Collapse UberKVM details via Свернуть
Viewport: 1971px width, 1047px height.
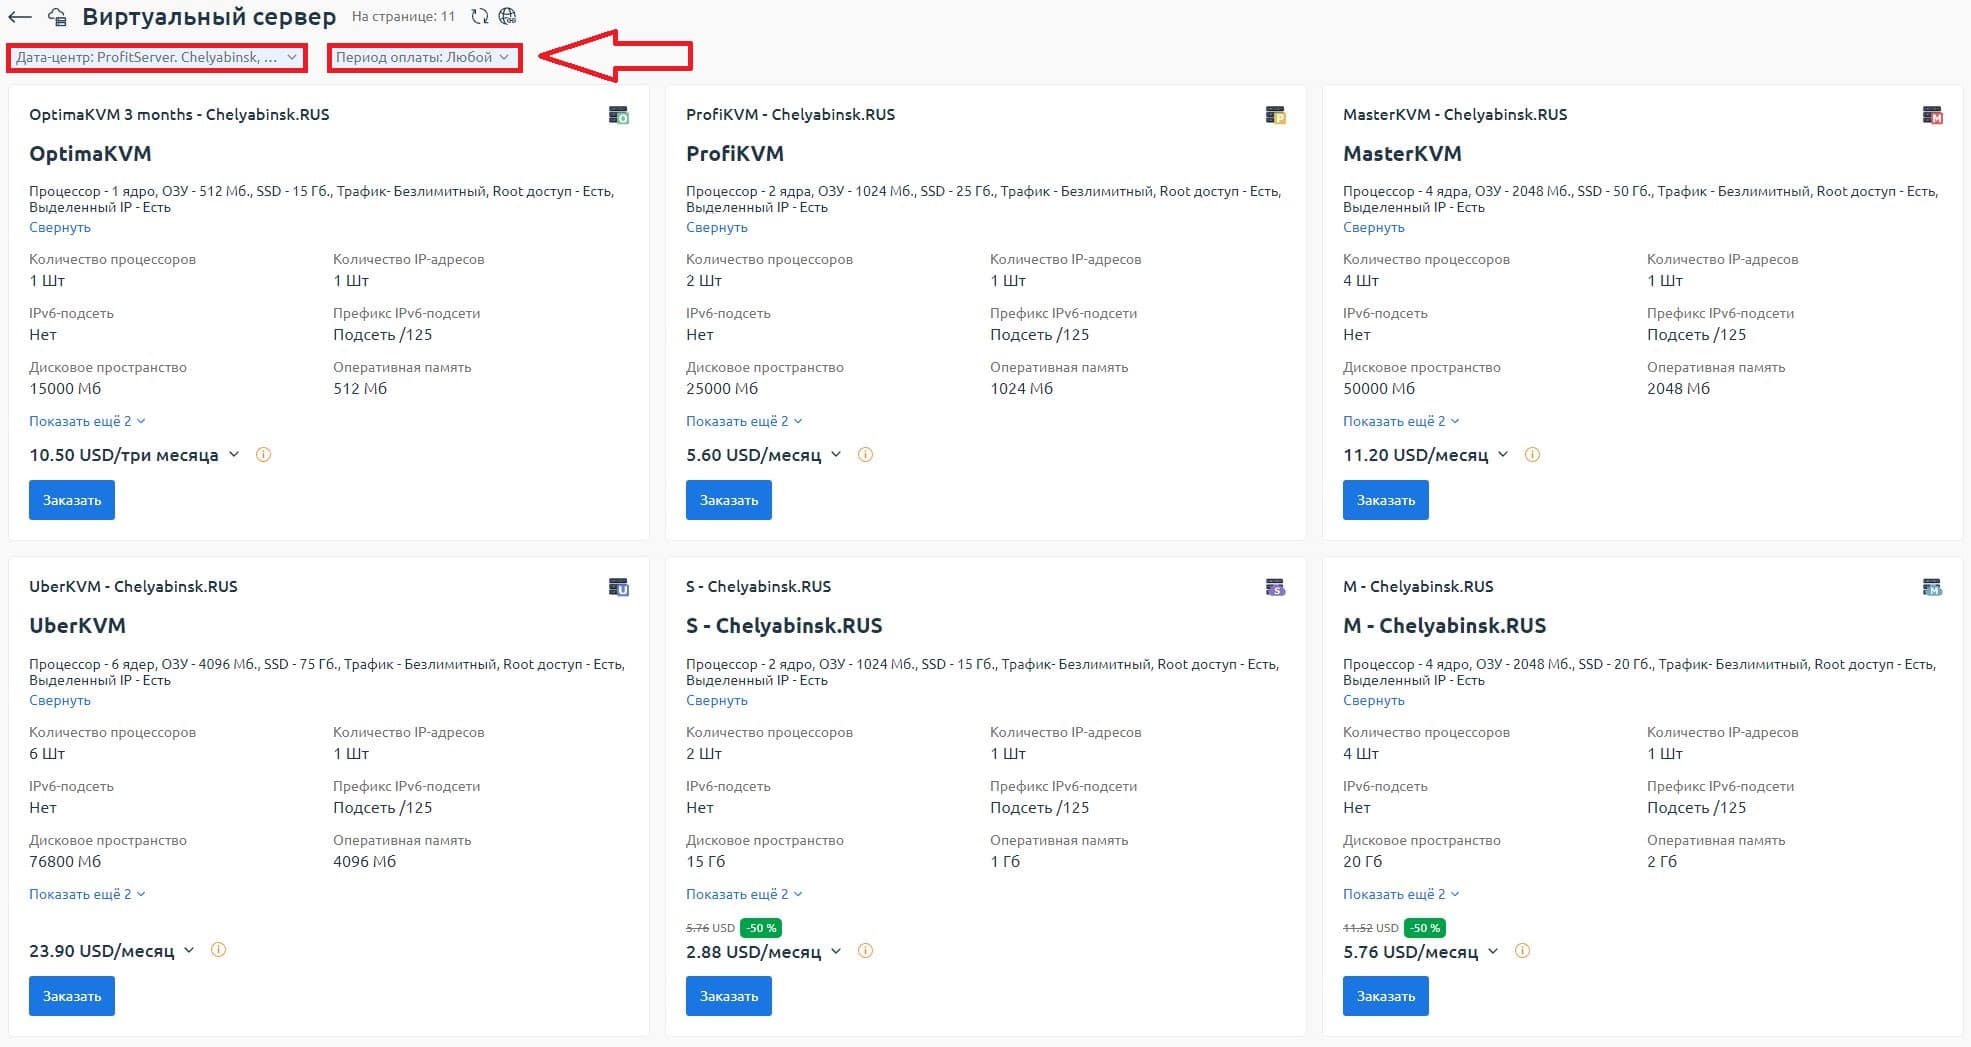(x=60, y=700)
